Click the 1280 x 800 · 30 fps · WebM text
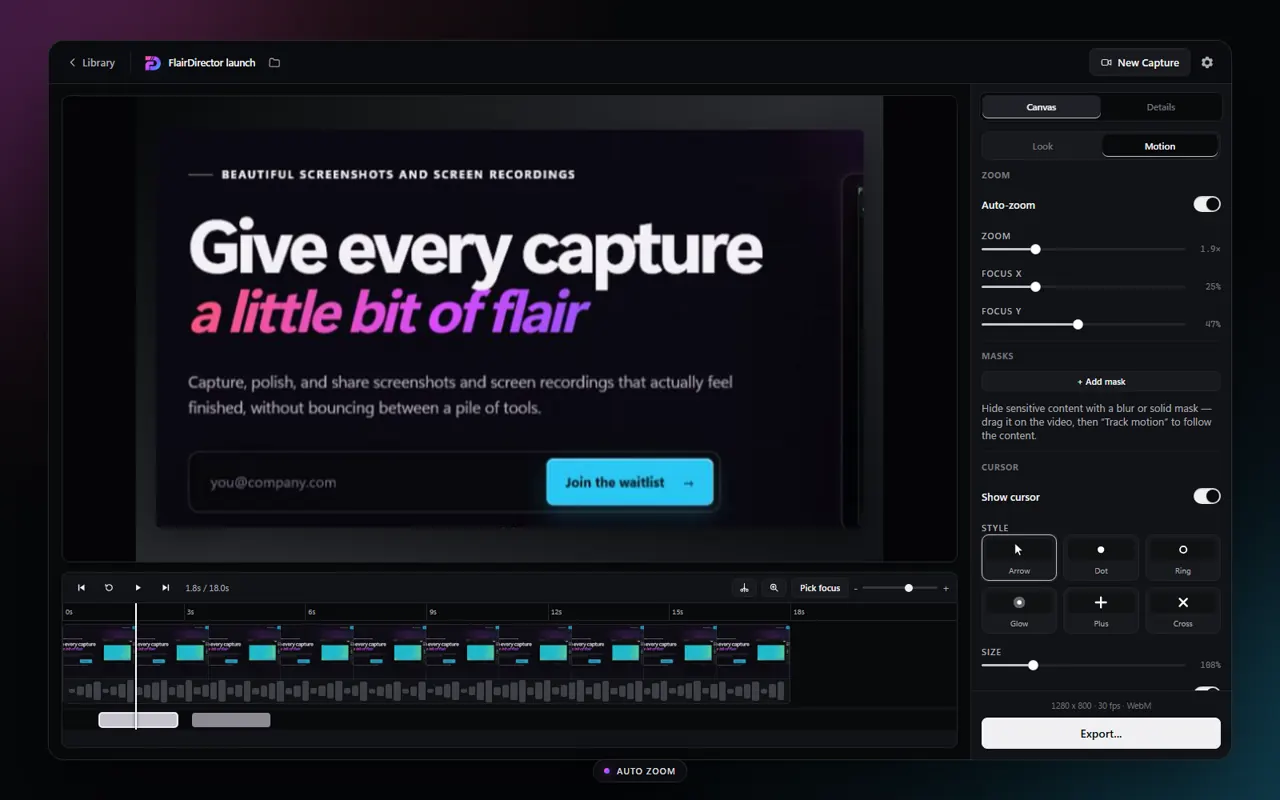Image resolution: width=1280 pixels, height=800 pixels. click(x=1101, y=705)
